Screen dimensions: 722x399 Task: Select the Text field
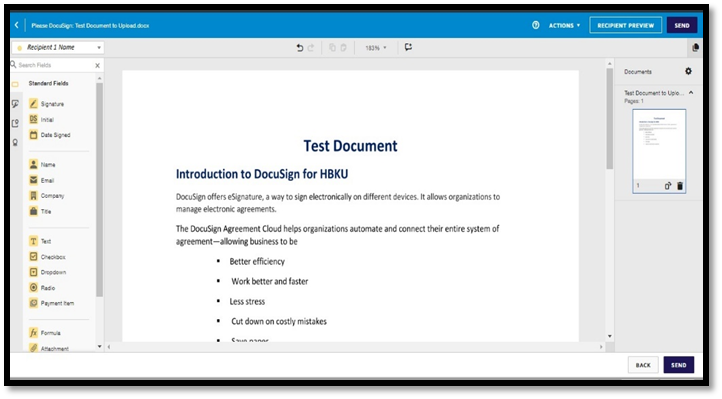click(41, 241)
